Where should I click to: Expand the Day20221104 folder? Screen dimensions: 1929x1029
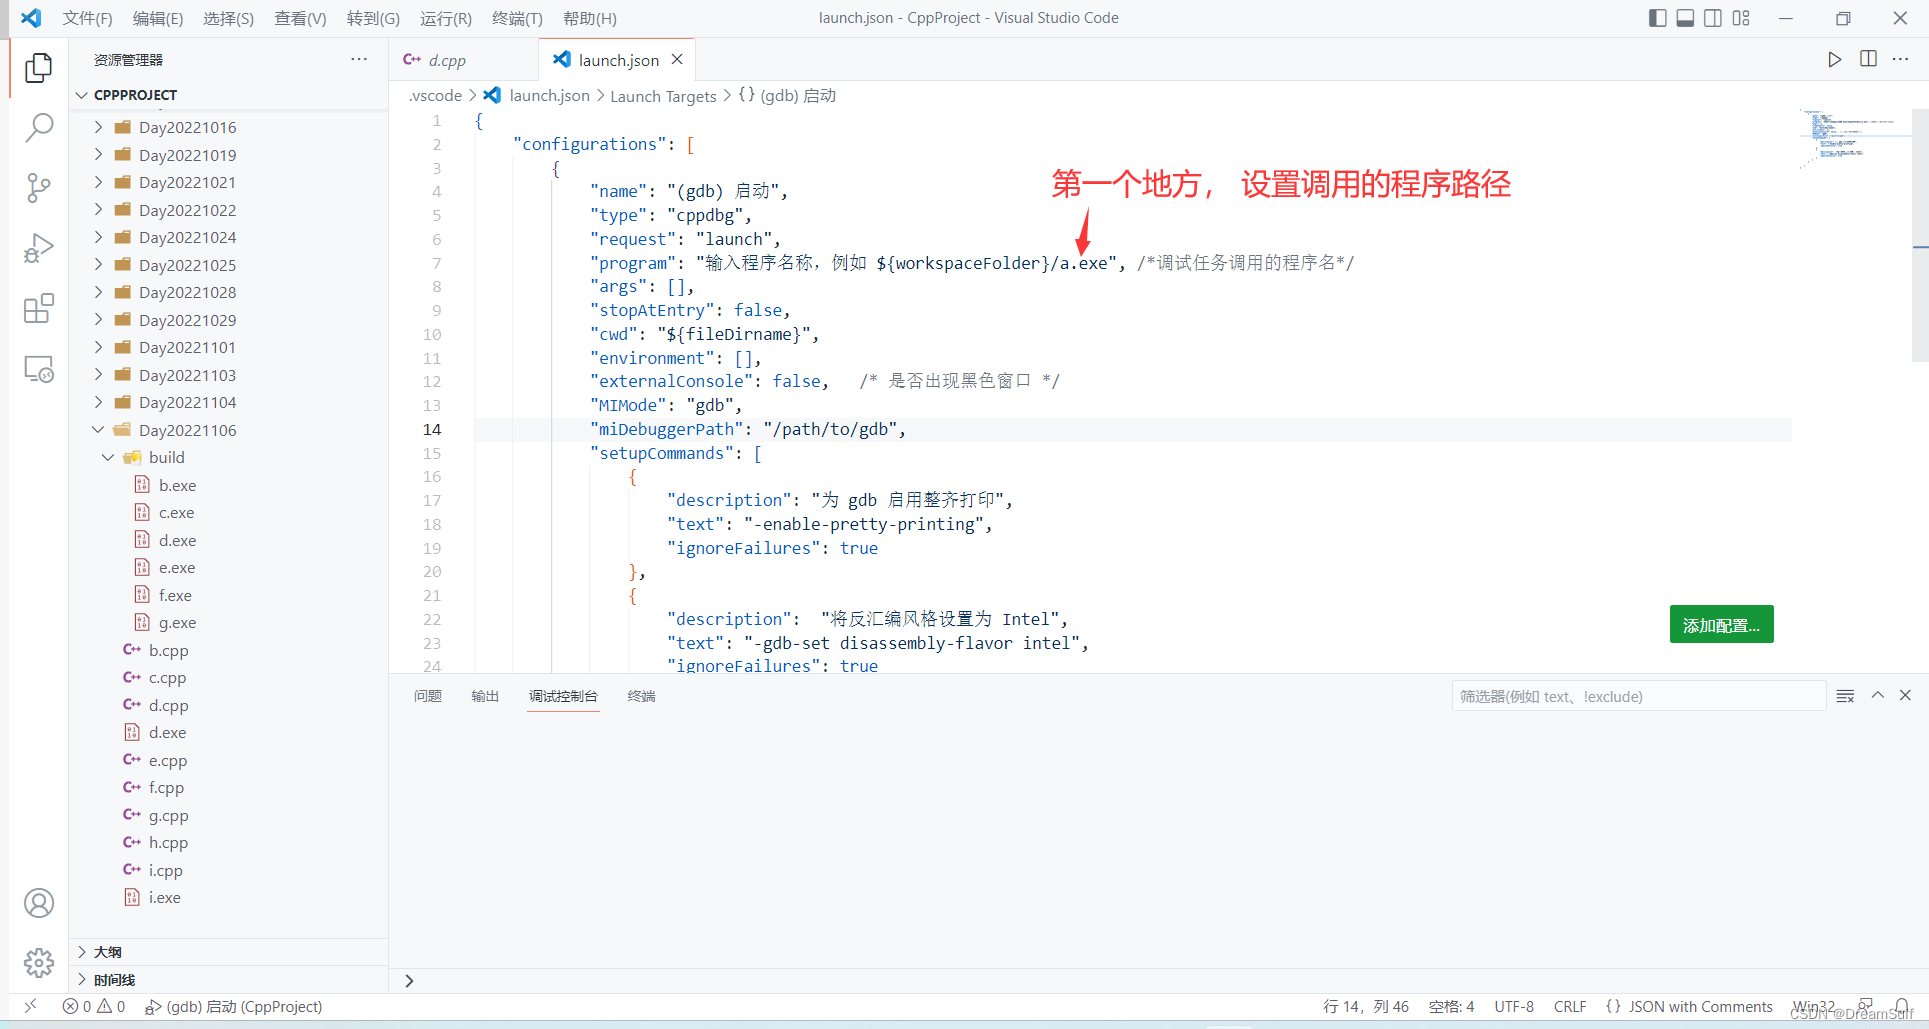[x=98, y=402]
